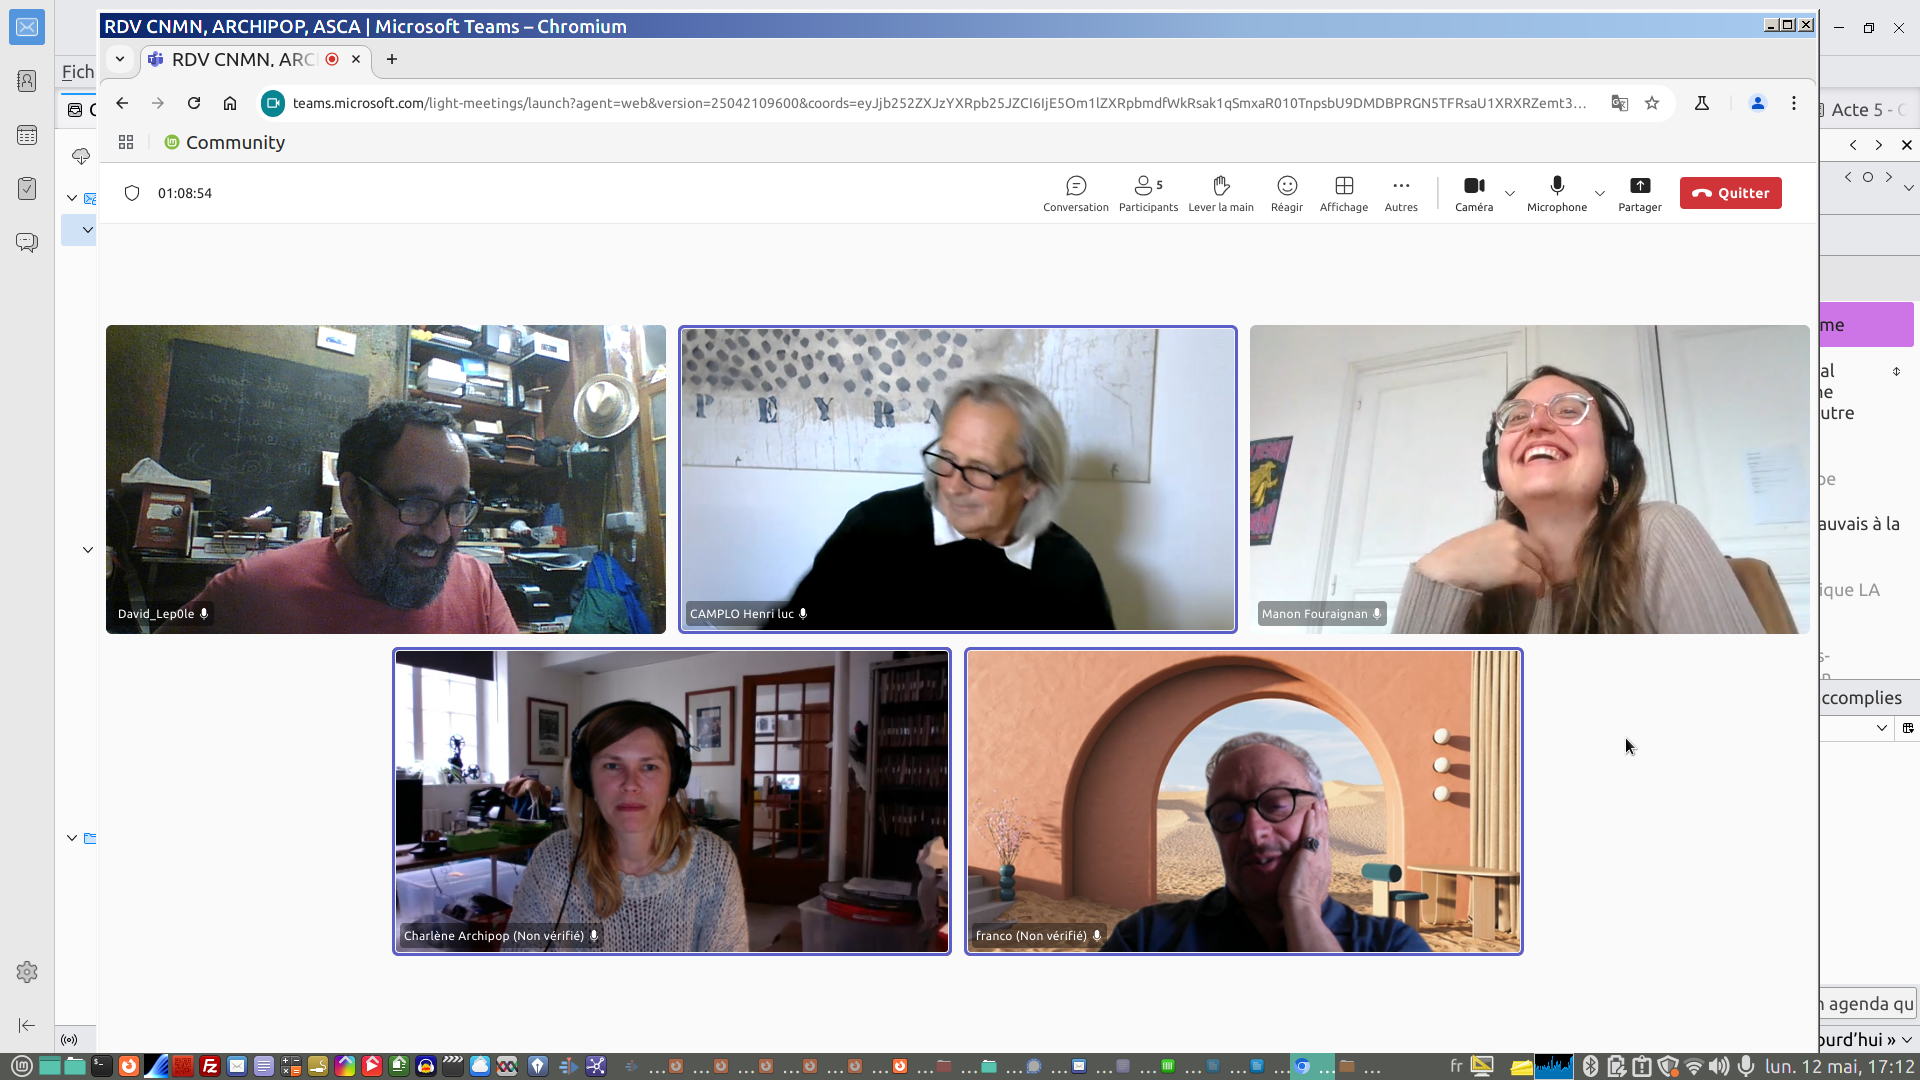Open the Community bookmark link
This screenshot has height=1080, width=1920.
click(x=225, y=142)
